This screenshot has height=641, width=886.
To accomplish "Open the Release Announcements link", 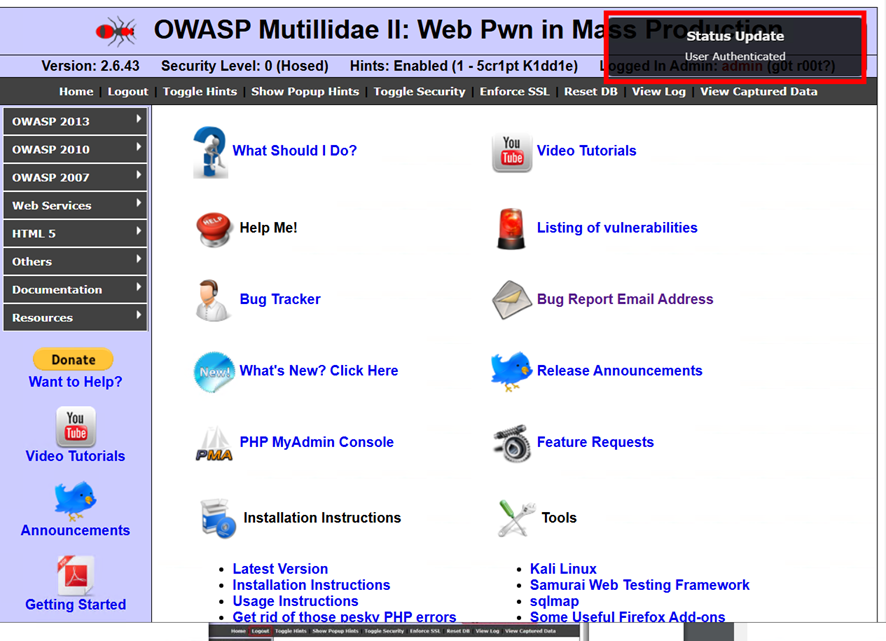I will point(620,371).
